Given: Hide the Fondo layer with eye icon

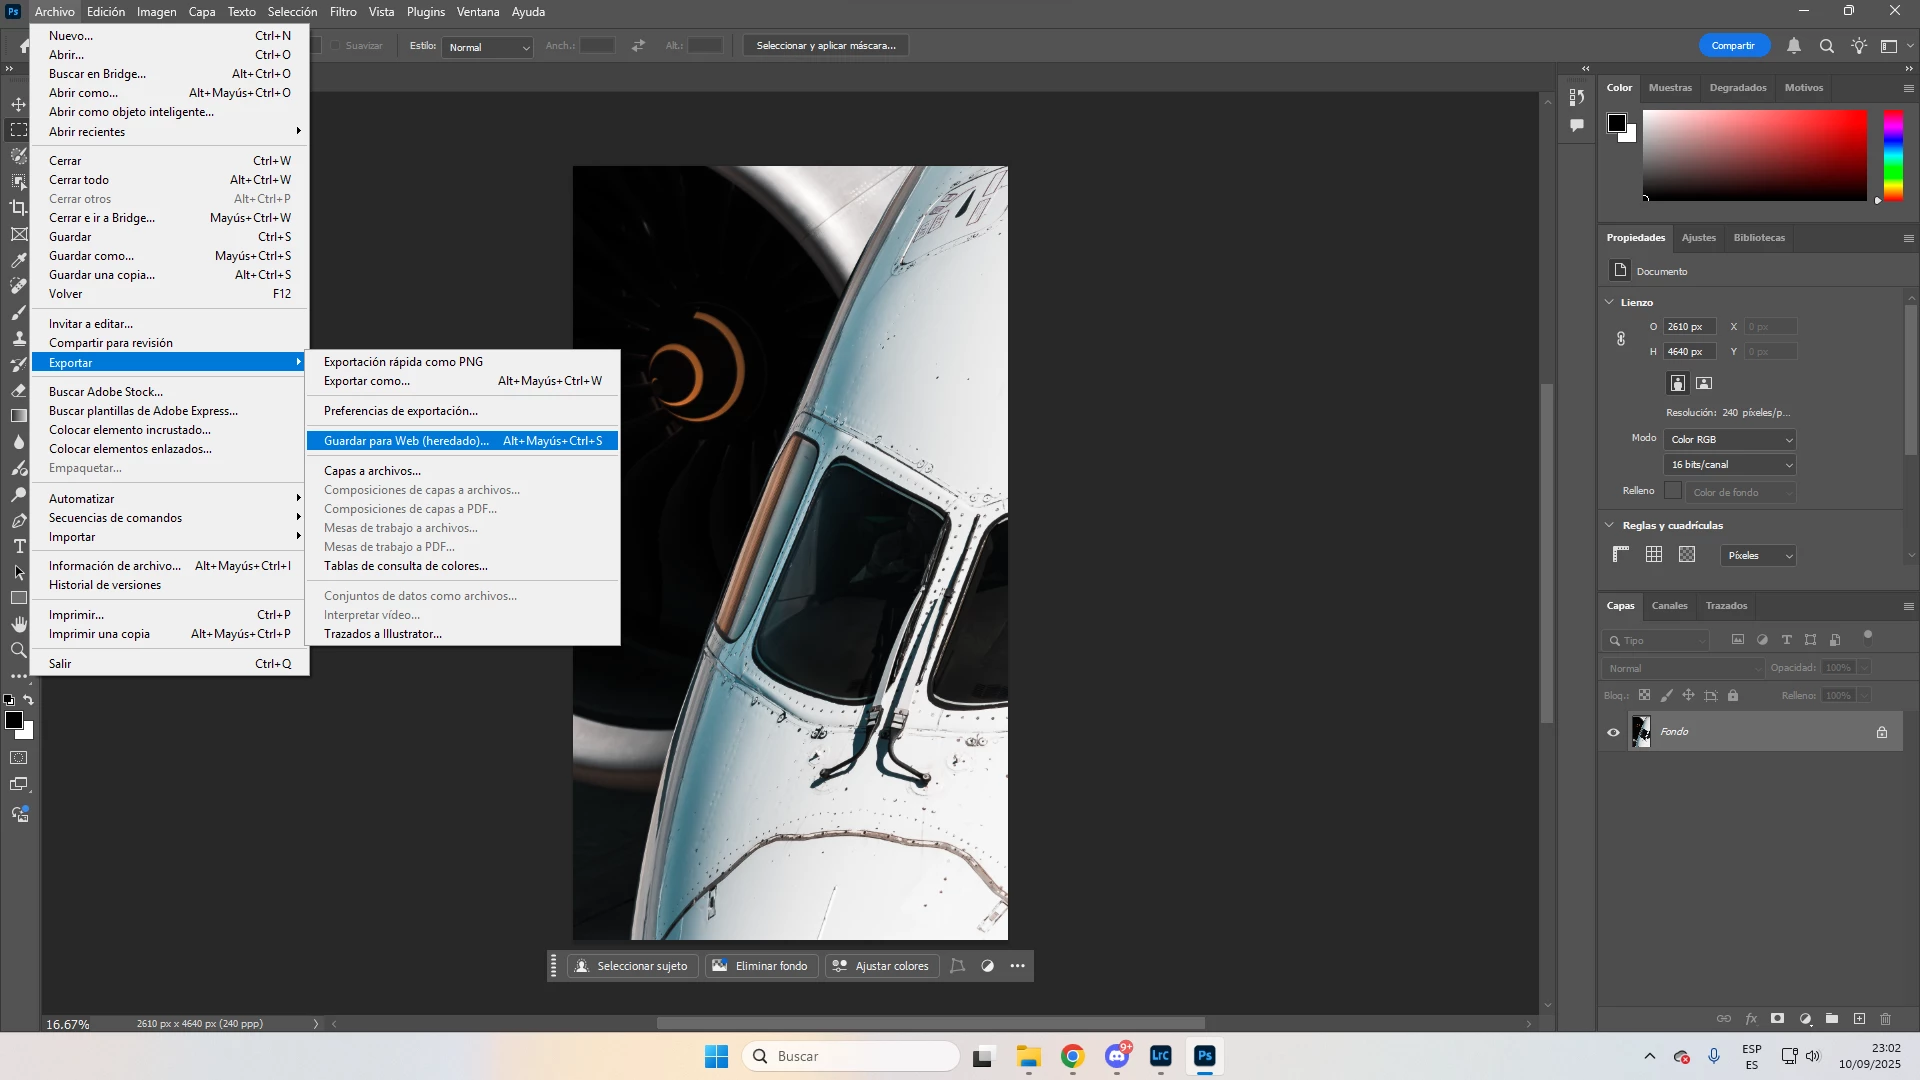Looking at the screenshot, I should pos(1613,732).
